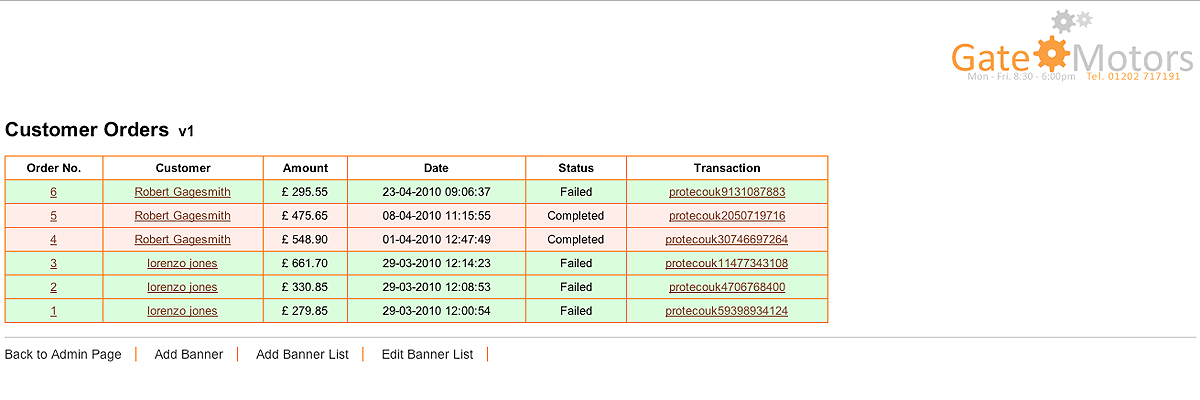Click the Status column header
The height and width of the screenshot is (400, 1200).
576,168
